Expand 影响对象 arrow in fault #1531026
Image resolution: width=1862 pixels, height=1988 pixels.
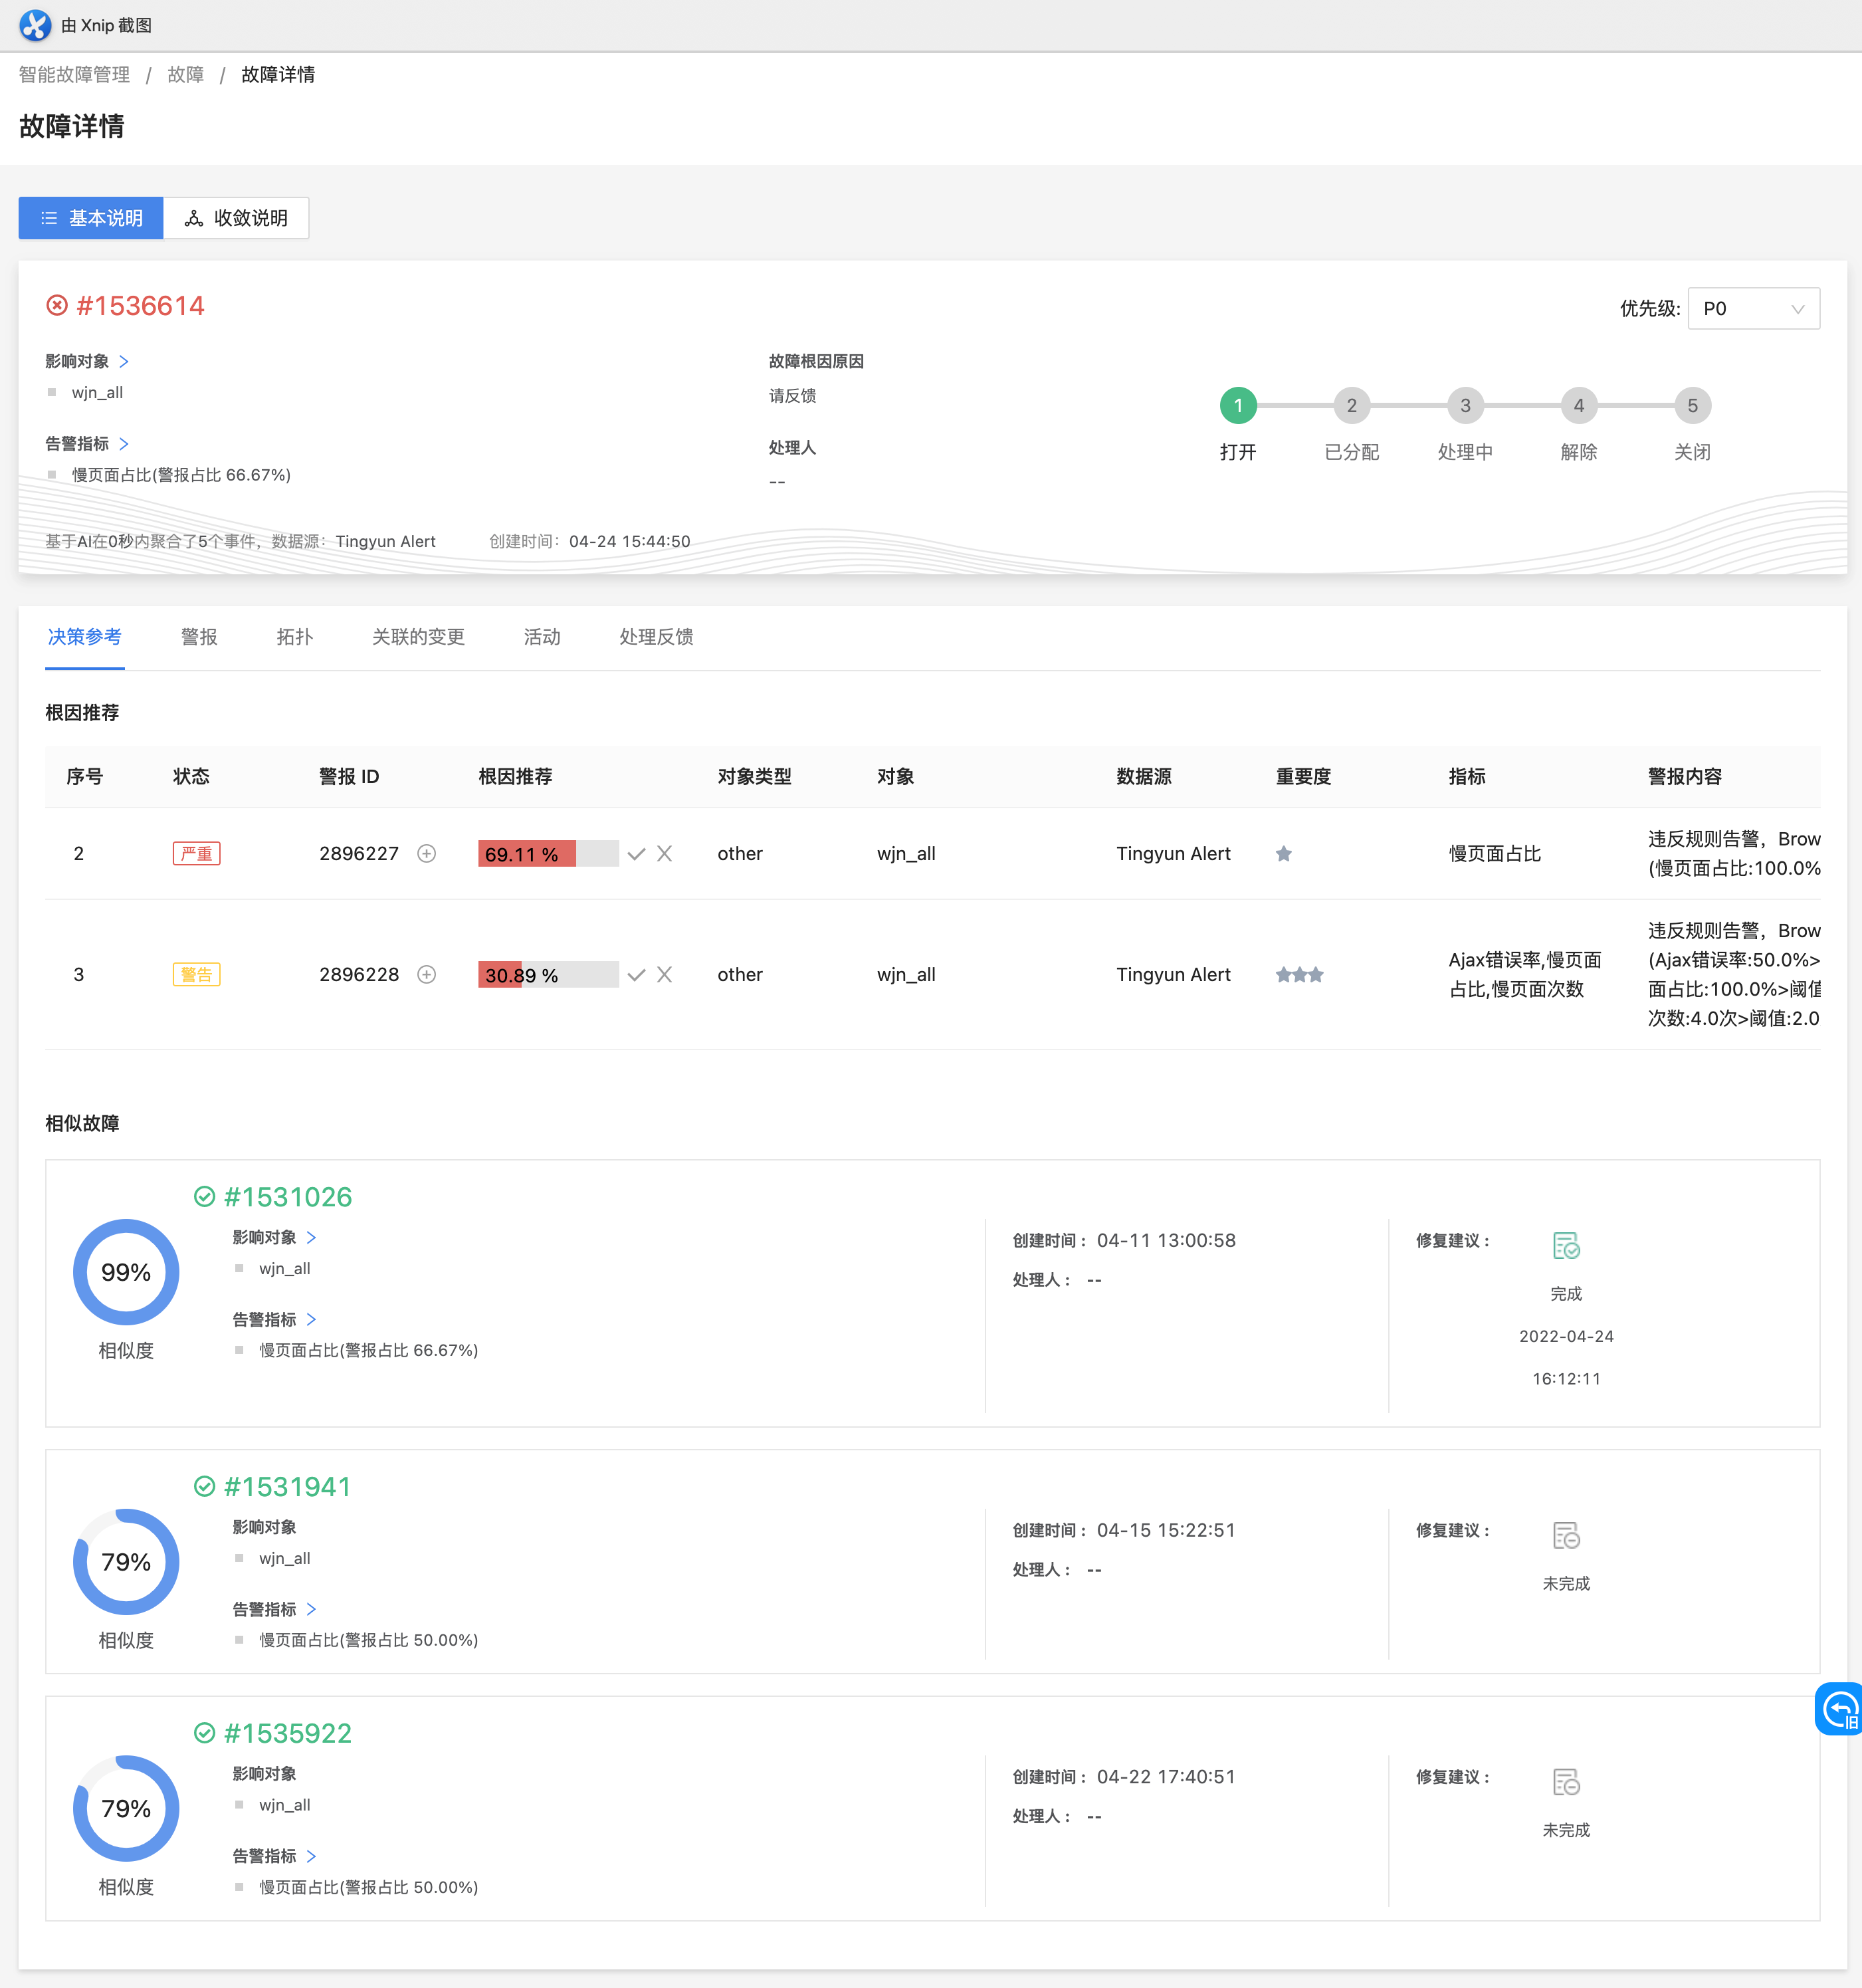tap(311, 1237)
